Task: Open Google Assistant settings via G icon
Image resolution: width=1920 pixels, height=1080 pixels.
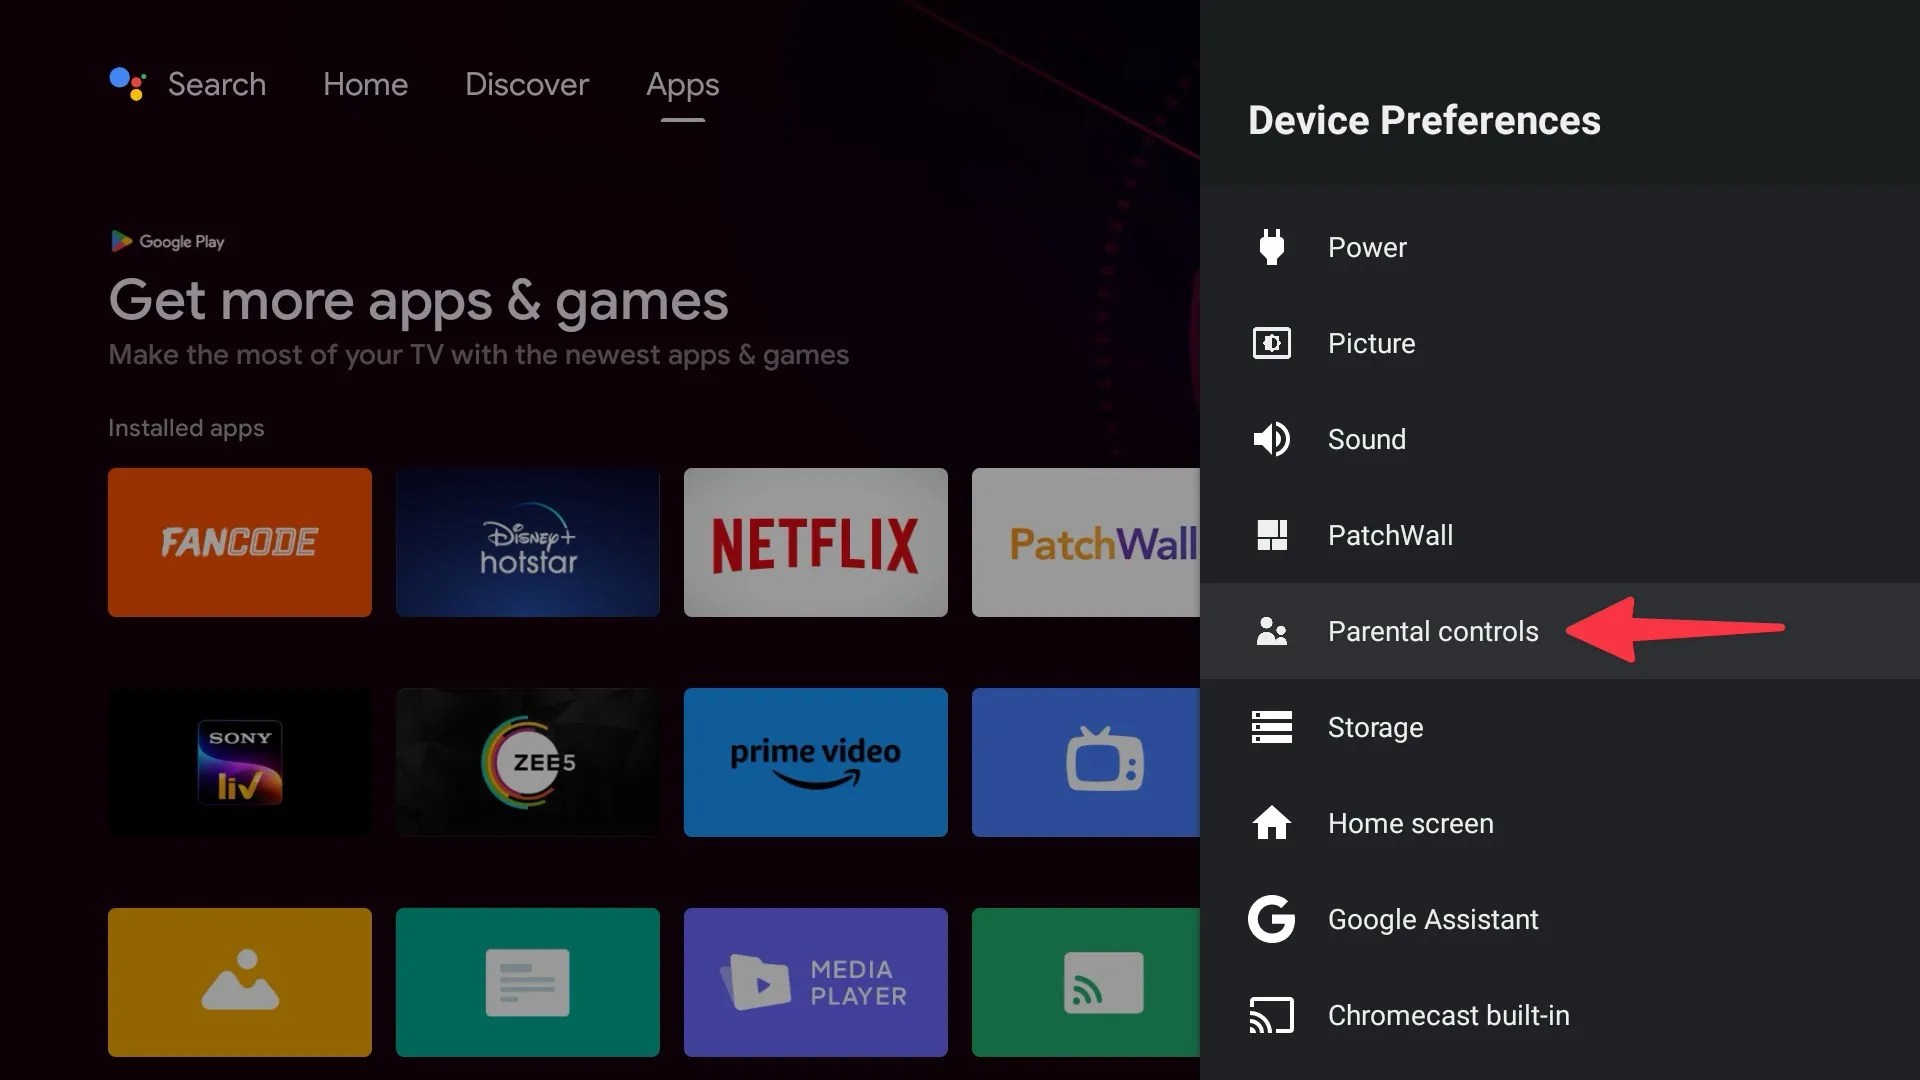Action: click(1271, 919)
